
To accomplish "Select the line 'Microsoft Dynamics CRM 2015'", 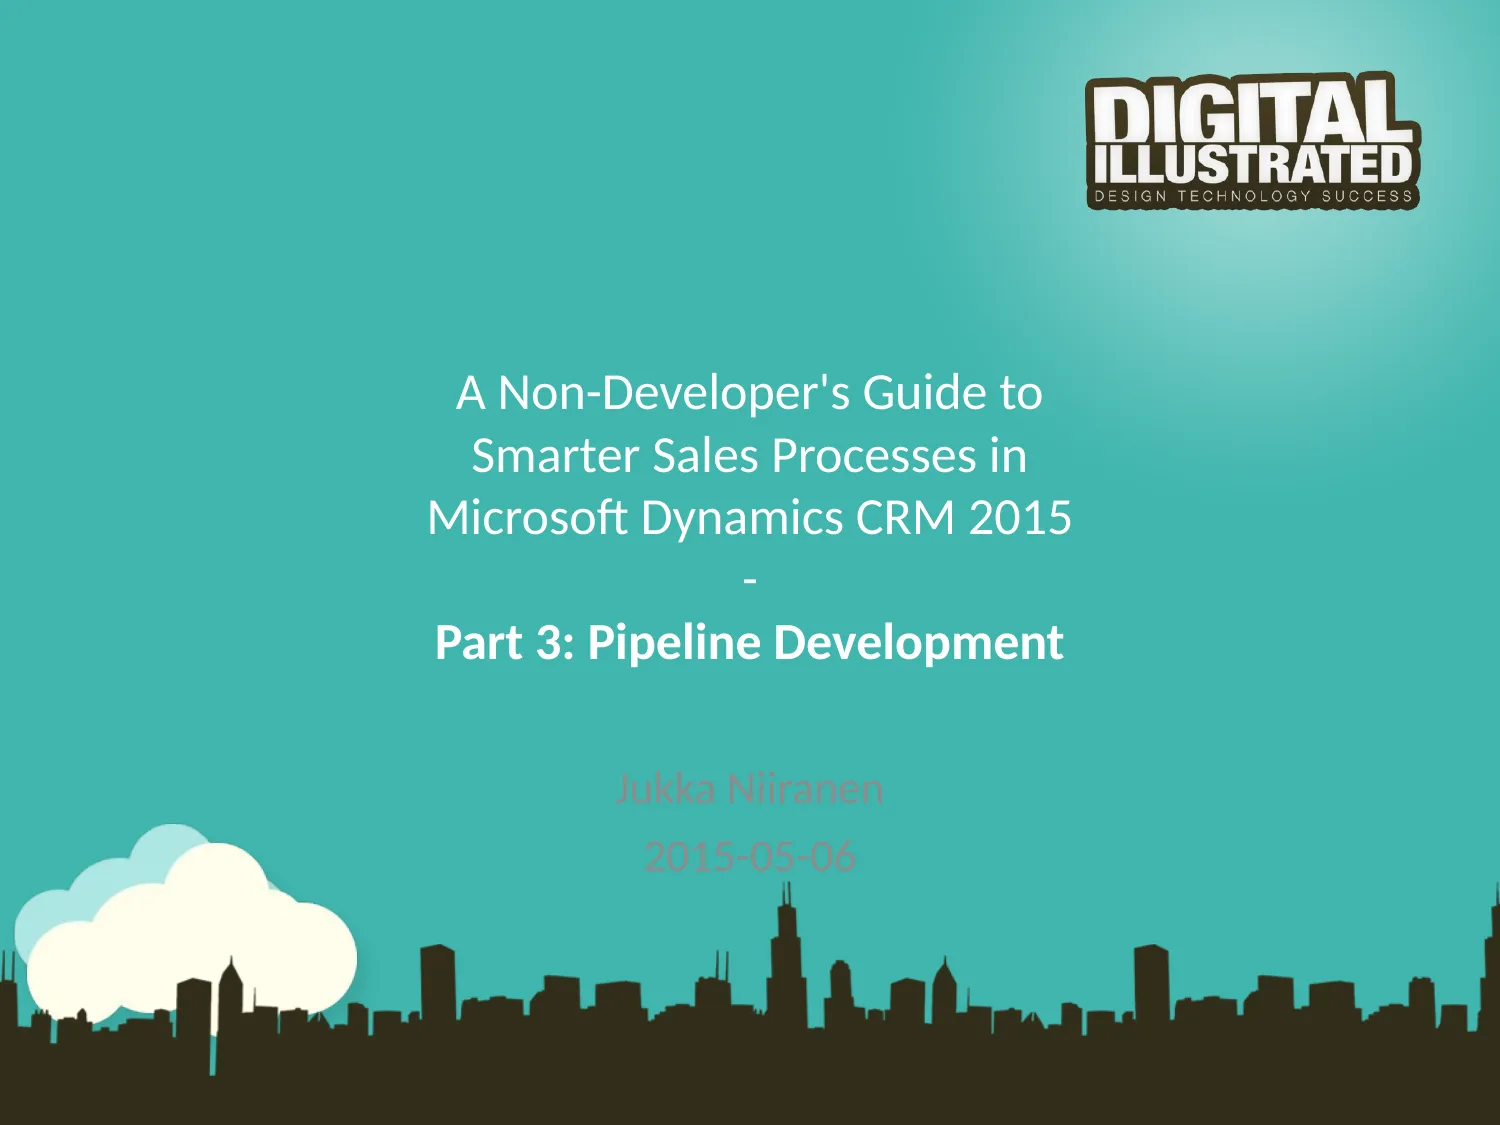I will click(x=749, y=518).
